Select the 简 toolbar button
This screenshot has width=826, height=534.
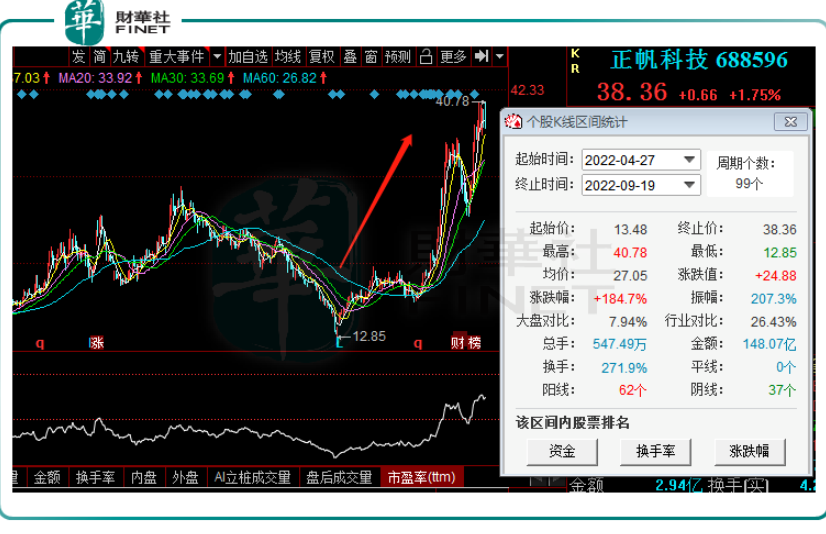(100, 56)
